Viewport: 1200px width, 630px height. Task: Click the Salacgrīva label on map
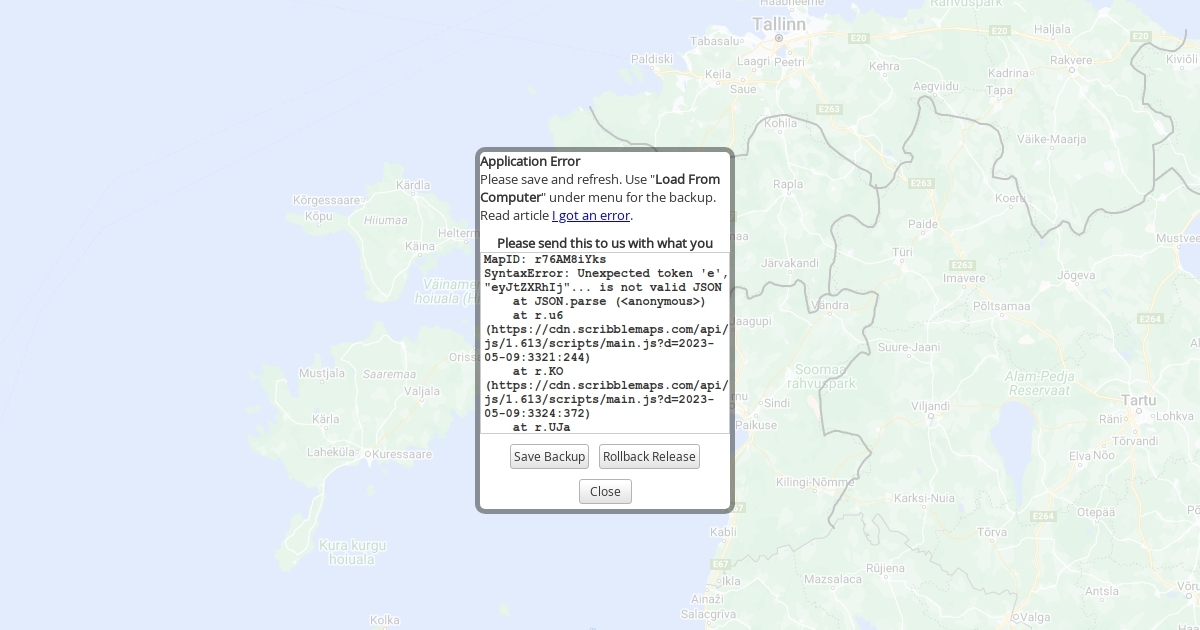pyautogui.click(x=708, y=613)
